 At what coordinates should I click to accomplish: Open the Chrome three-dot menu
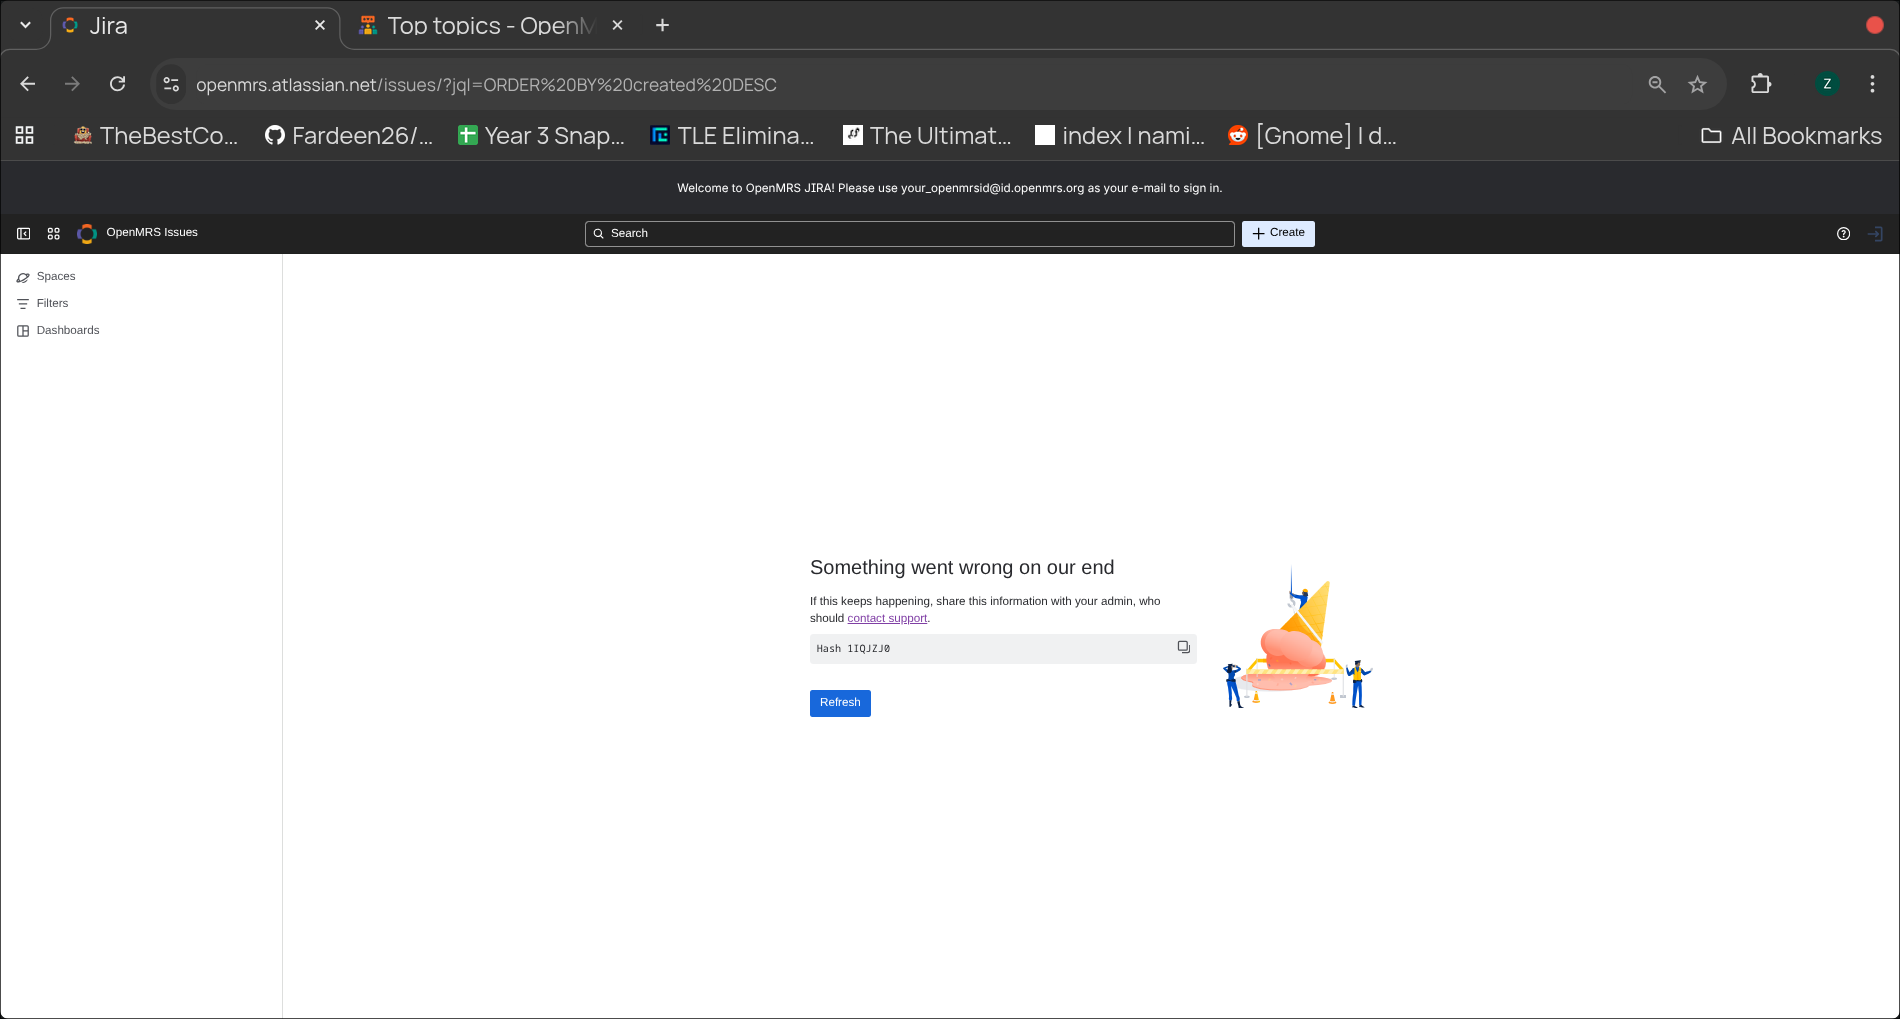1872,85
